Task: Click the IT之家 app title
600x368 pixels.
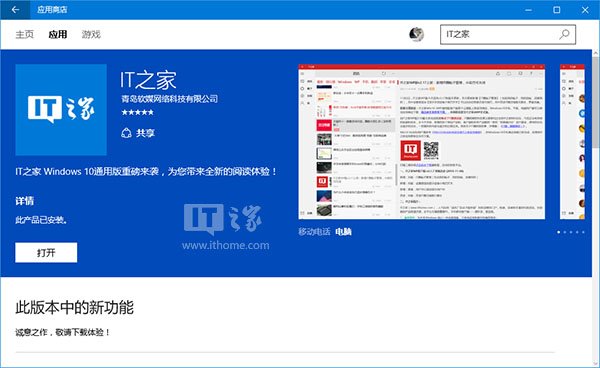Action: [148, 80]
